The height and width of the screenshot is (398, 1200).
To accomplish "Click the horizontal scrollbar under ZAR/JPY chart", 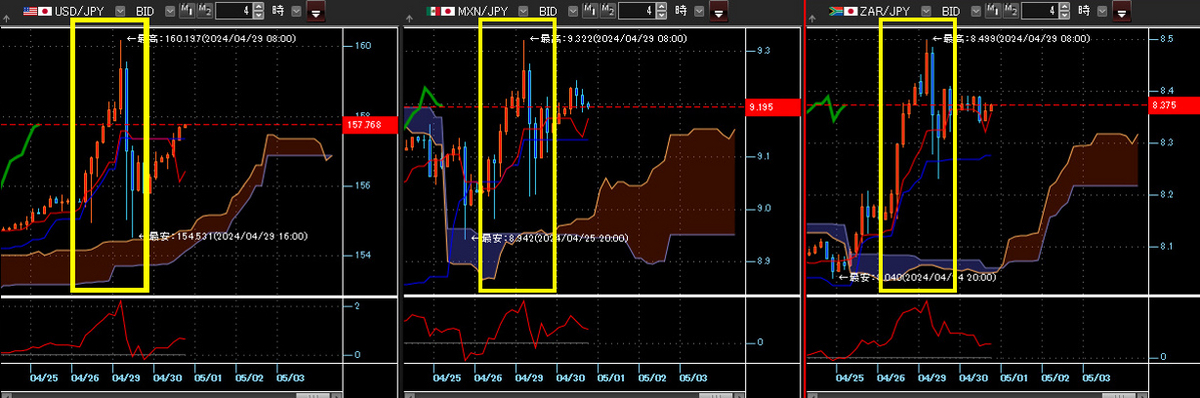I will coord(977,394).
